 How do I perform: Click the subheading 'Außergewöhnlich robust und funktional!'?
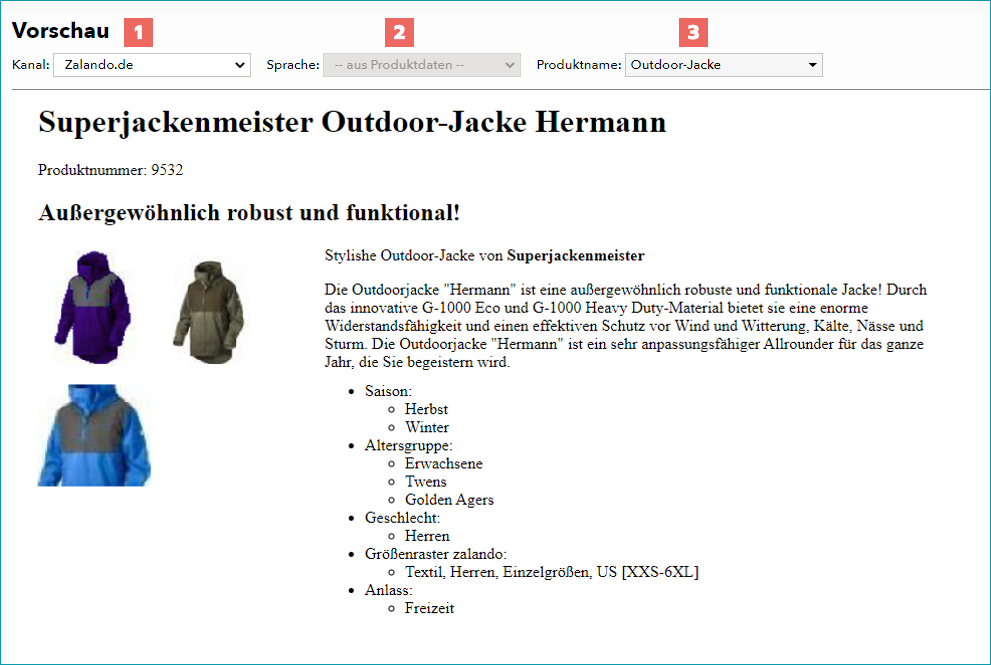[249, 213]
